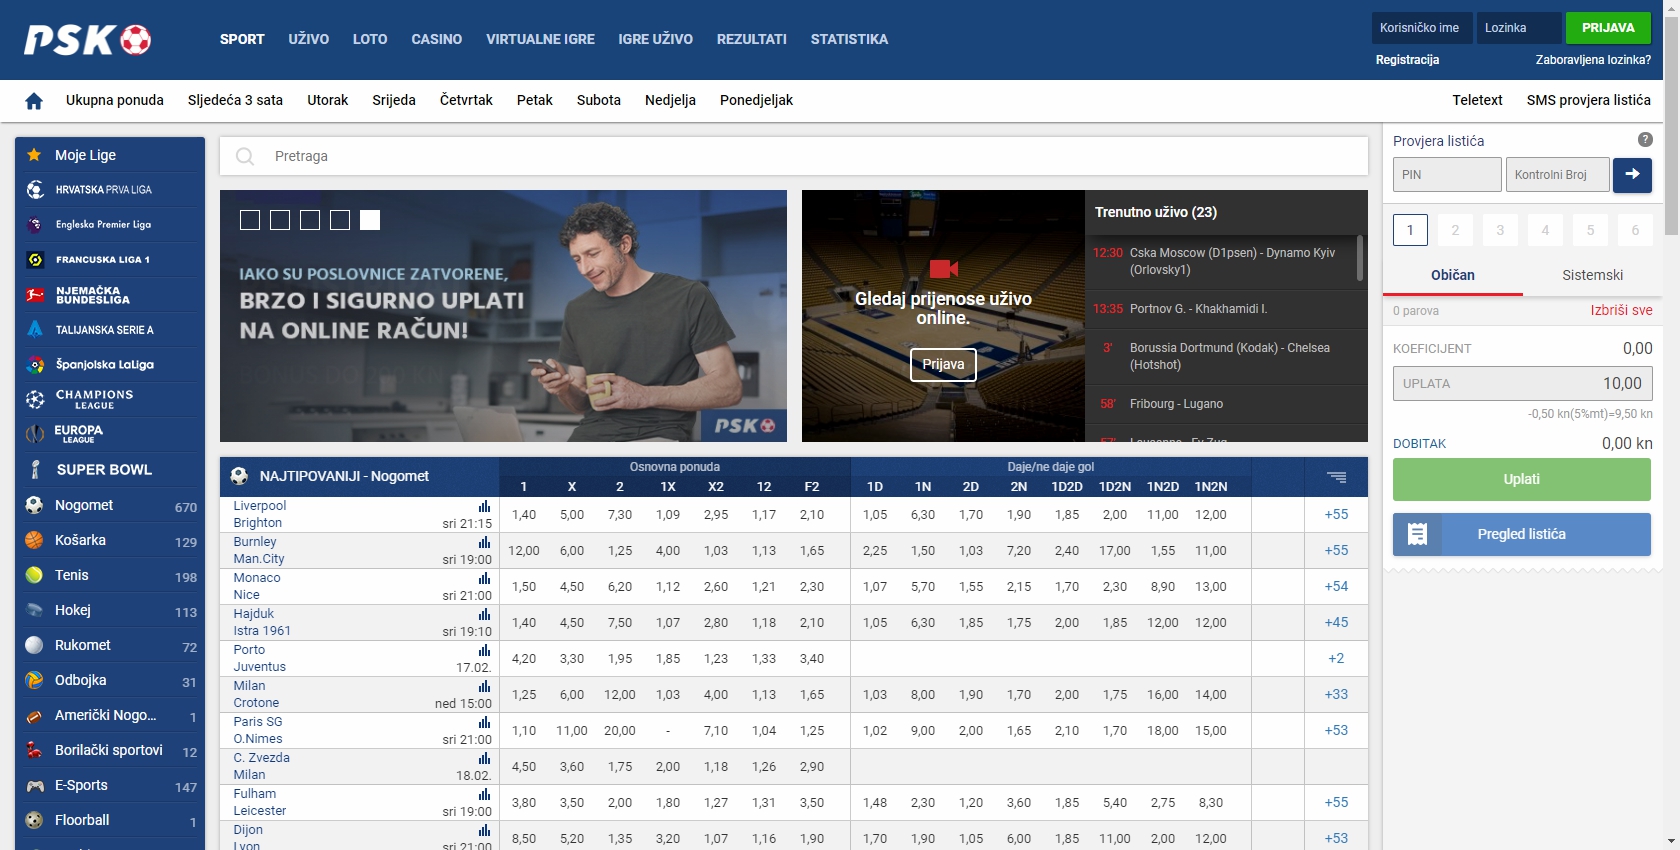Open the CASINO menu
The width and height of the screenshot is (1680, 850).
click(437, 39)
